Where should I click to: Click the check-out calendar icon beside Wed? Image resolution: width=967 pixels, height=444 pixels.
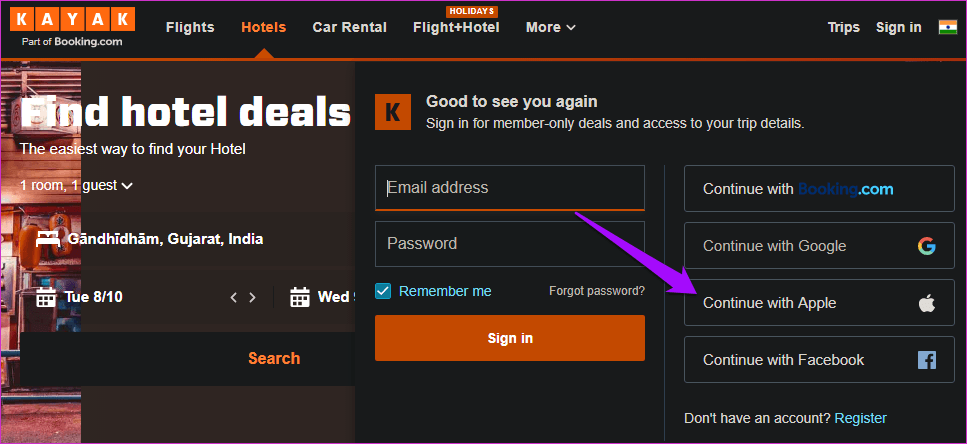pyautogui.click(x=300, y=297)
